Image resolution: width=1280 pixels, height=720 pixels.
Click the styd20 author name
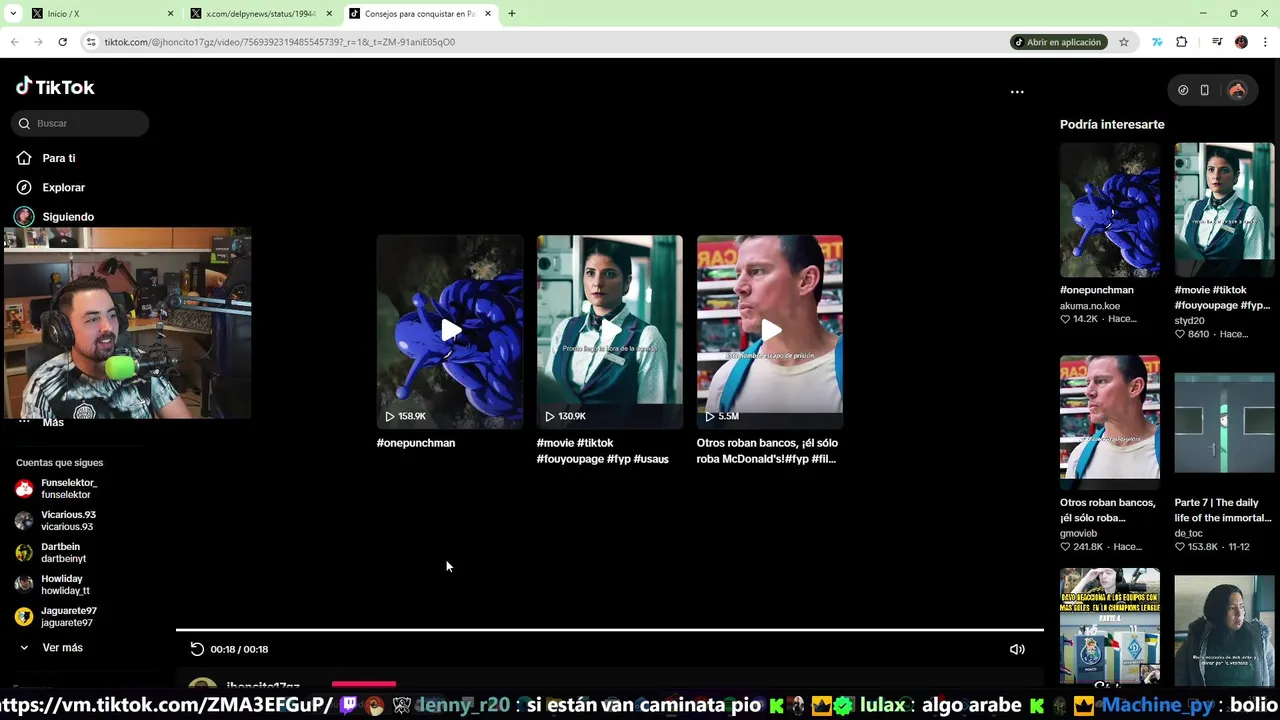pyautogui.click(x=1189, y=321)
